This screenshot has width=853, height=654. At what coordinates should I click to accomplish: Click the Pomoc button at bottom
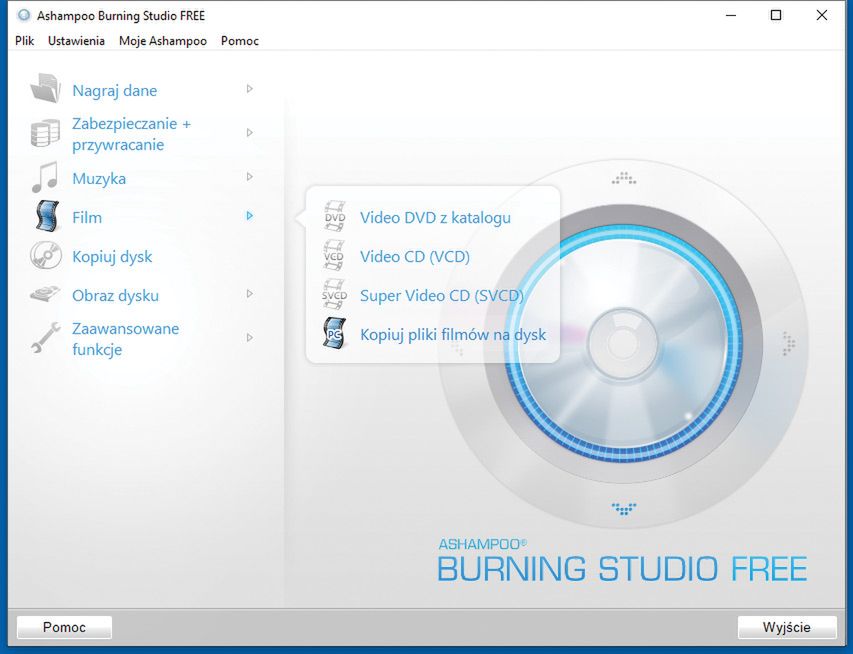pyautogui.click(x=64, y=627)
